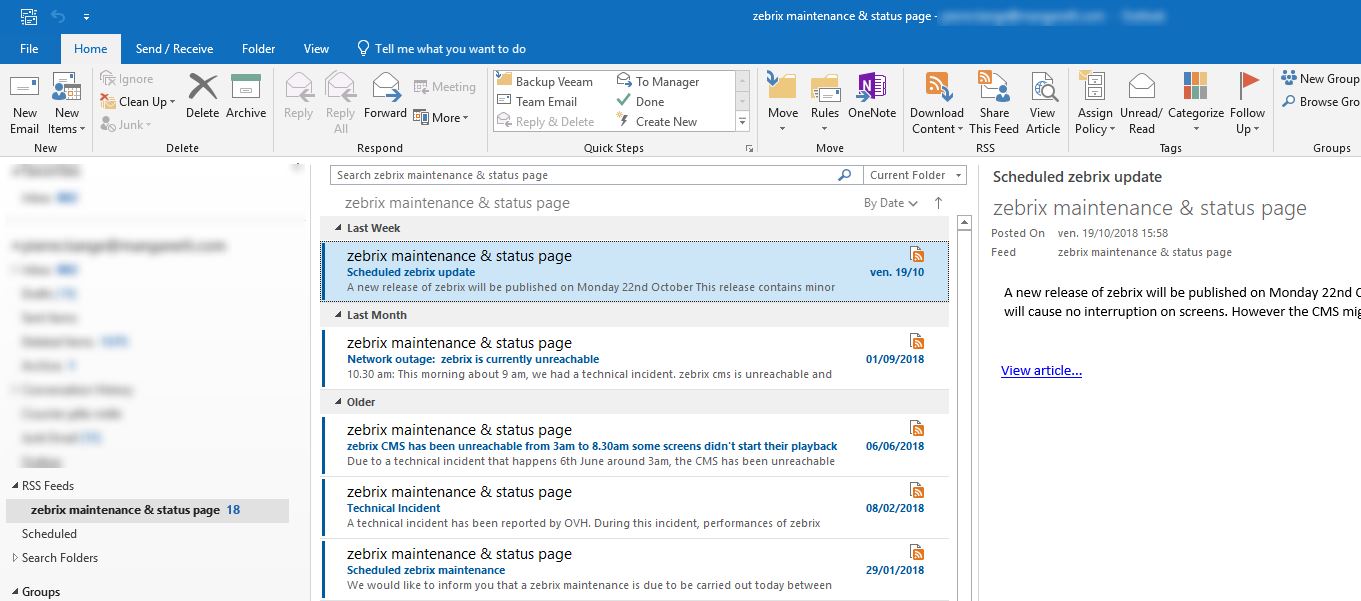Open the Rules menu

pyautogui.click(x=825, y=102)
